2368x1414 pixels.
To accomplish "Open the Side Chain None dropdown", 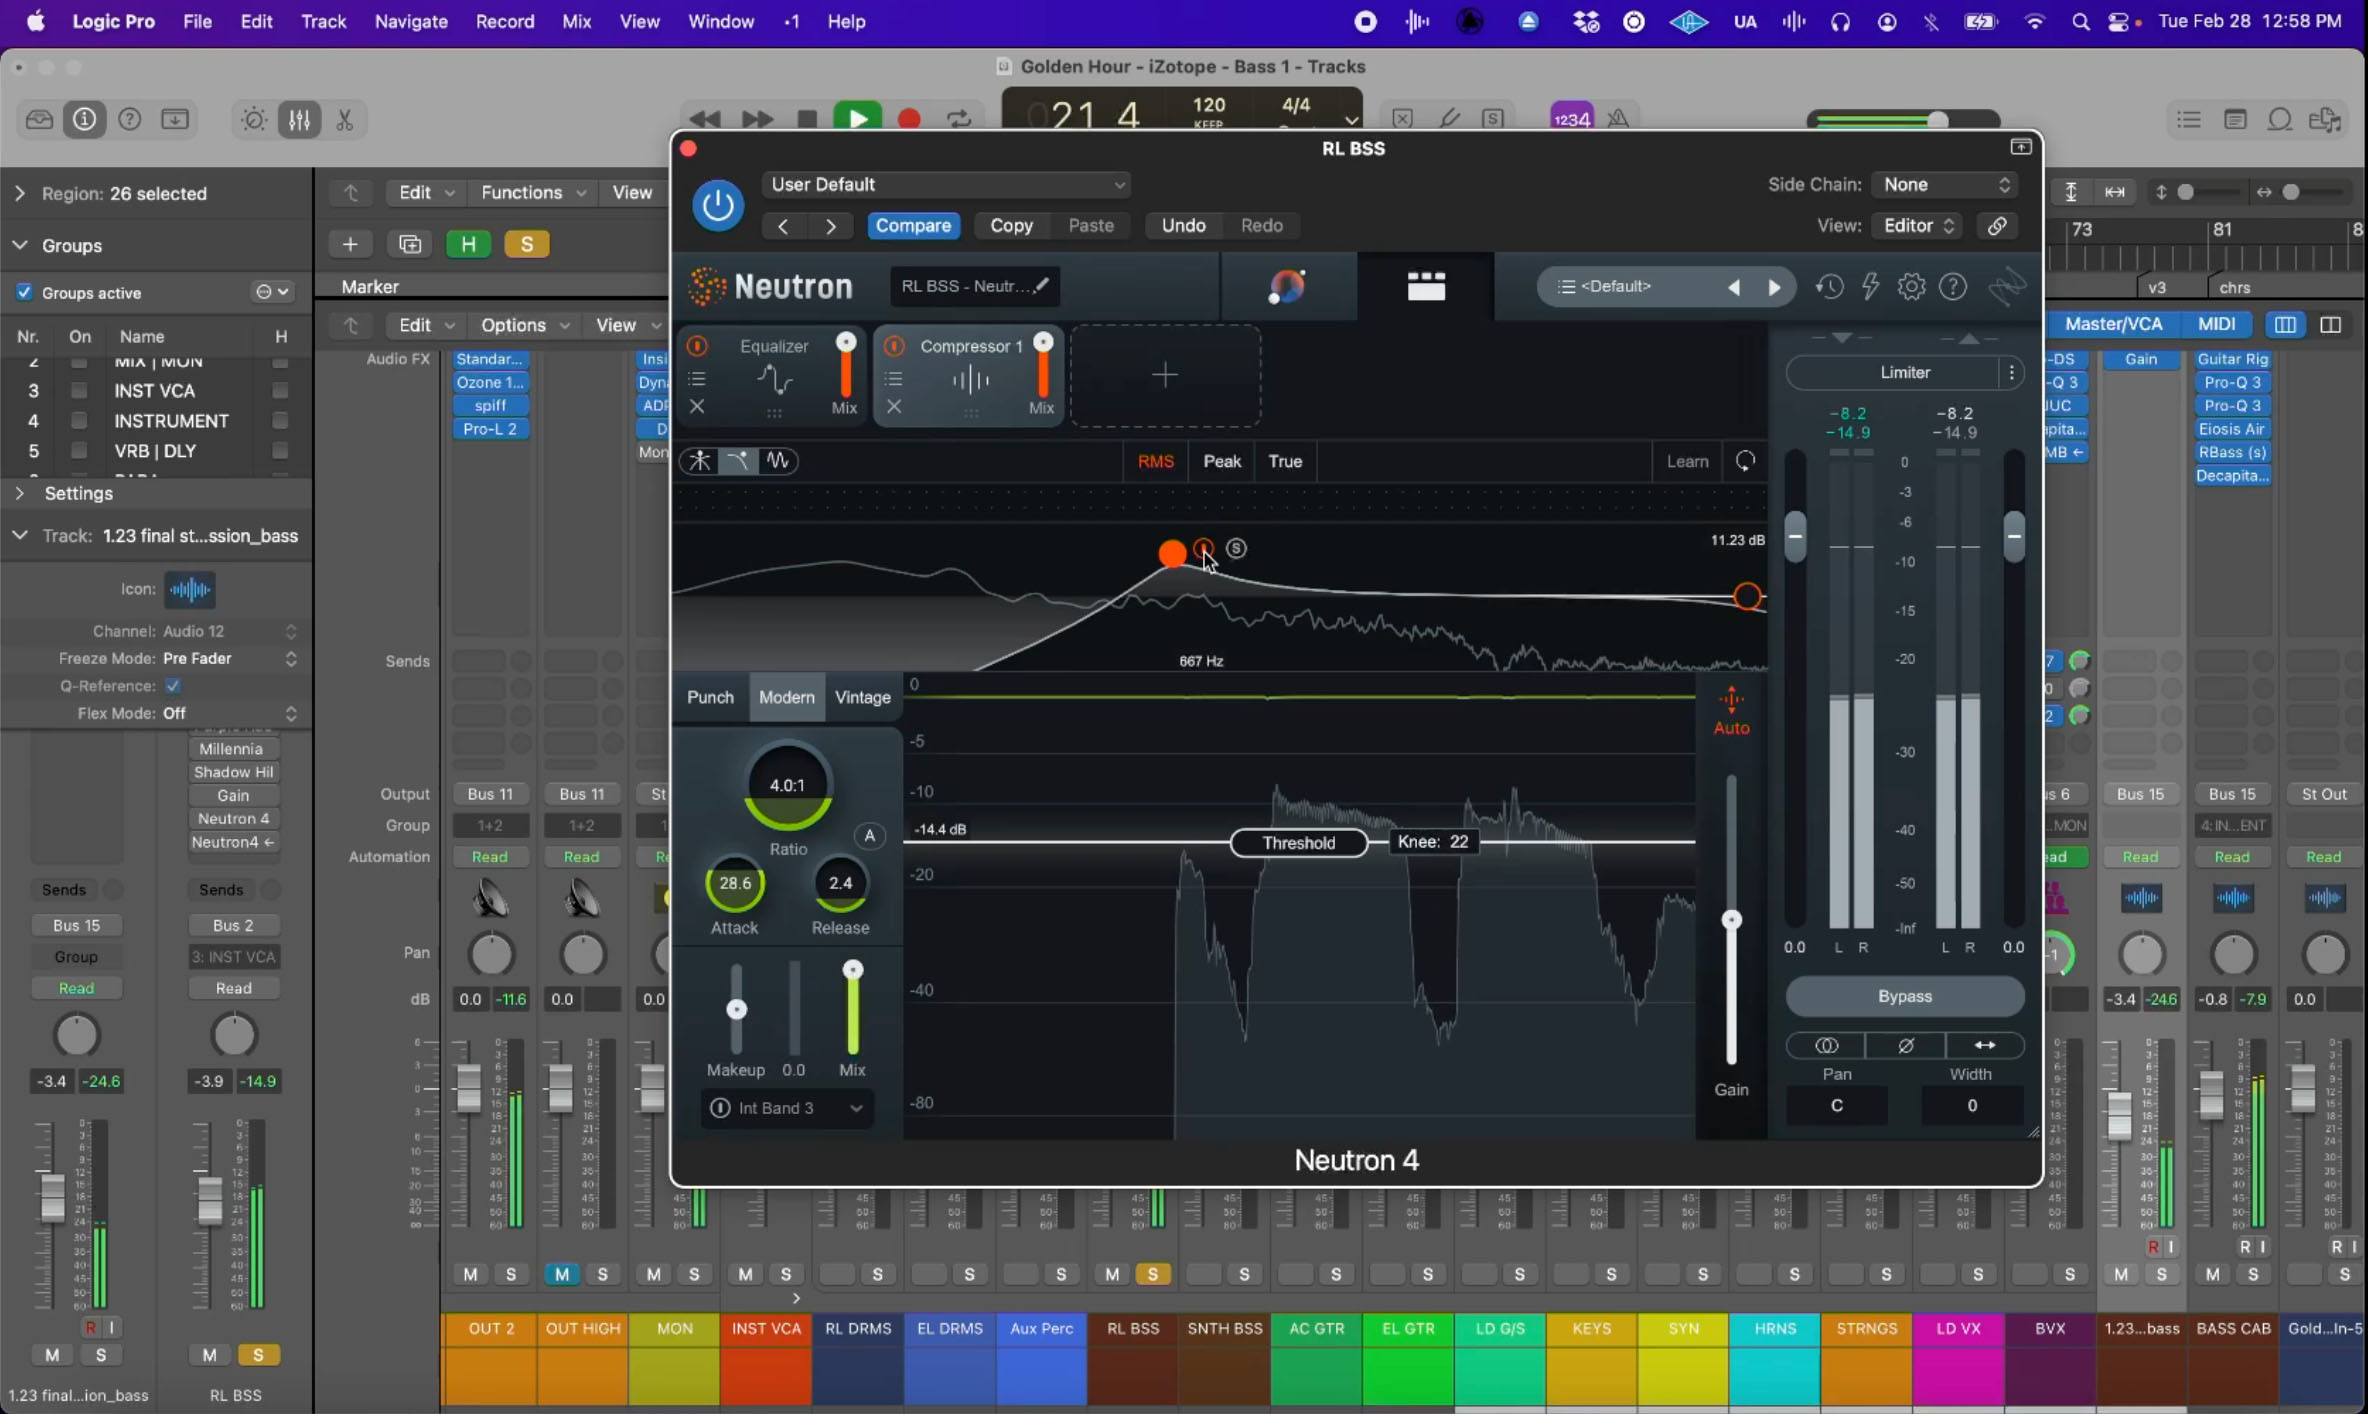I will point(1944,185).
